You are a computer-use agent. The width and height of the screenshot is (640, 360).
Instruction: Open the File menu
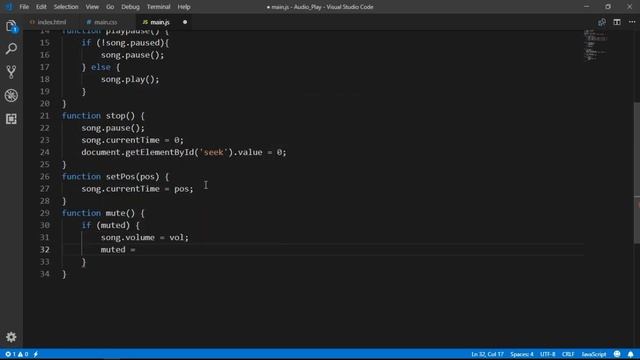[x=24, y=7]
